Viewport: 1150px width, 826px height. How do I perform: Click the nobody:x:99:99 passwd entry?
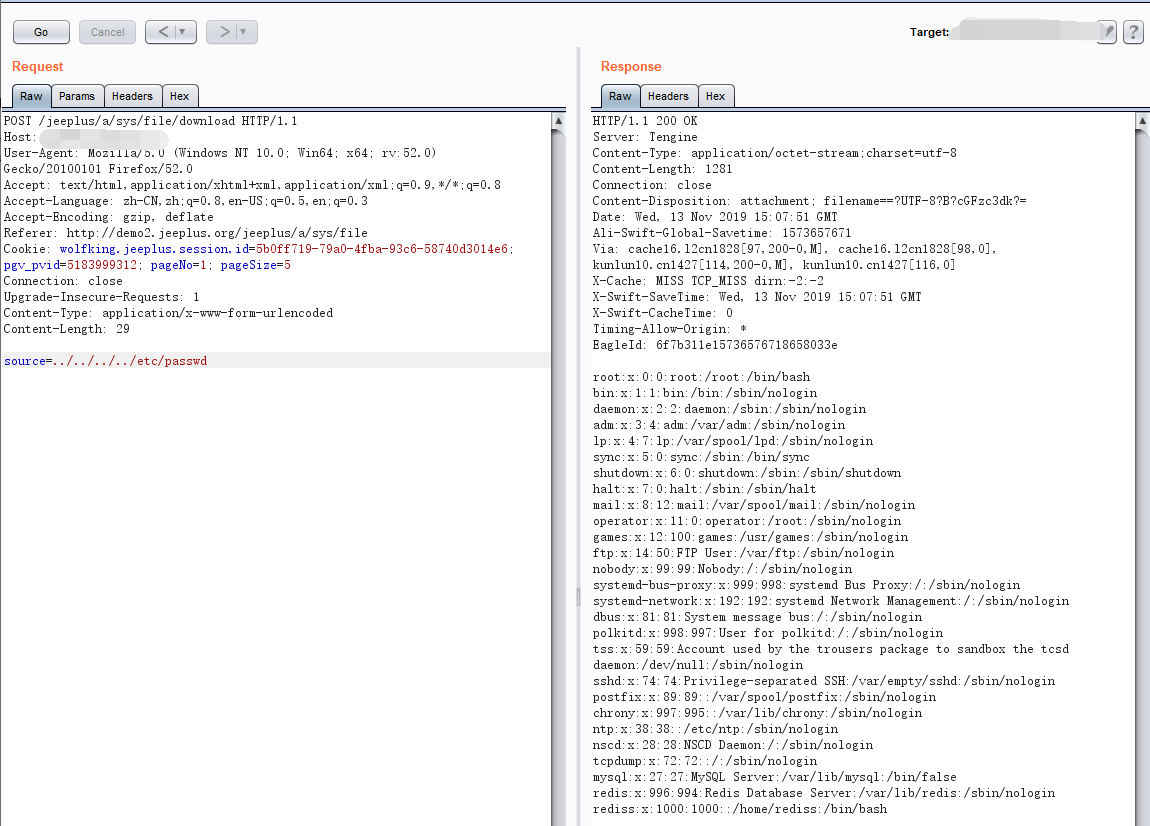click(722, 569)
